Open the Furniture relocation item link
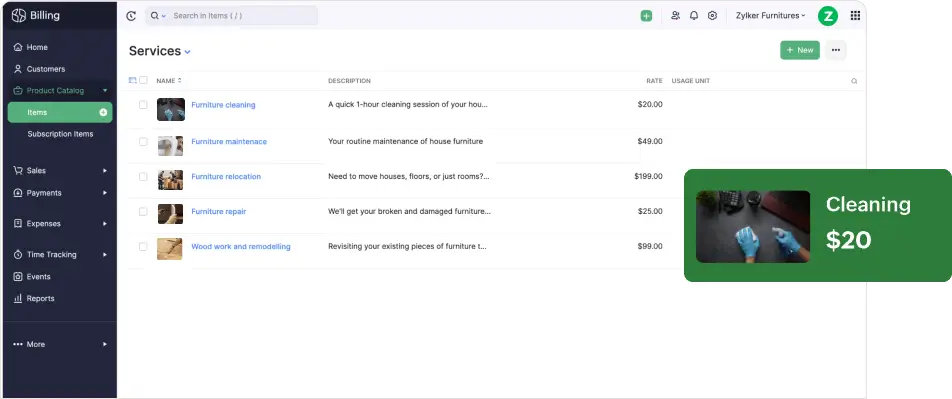 226,177
